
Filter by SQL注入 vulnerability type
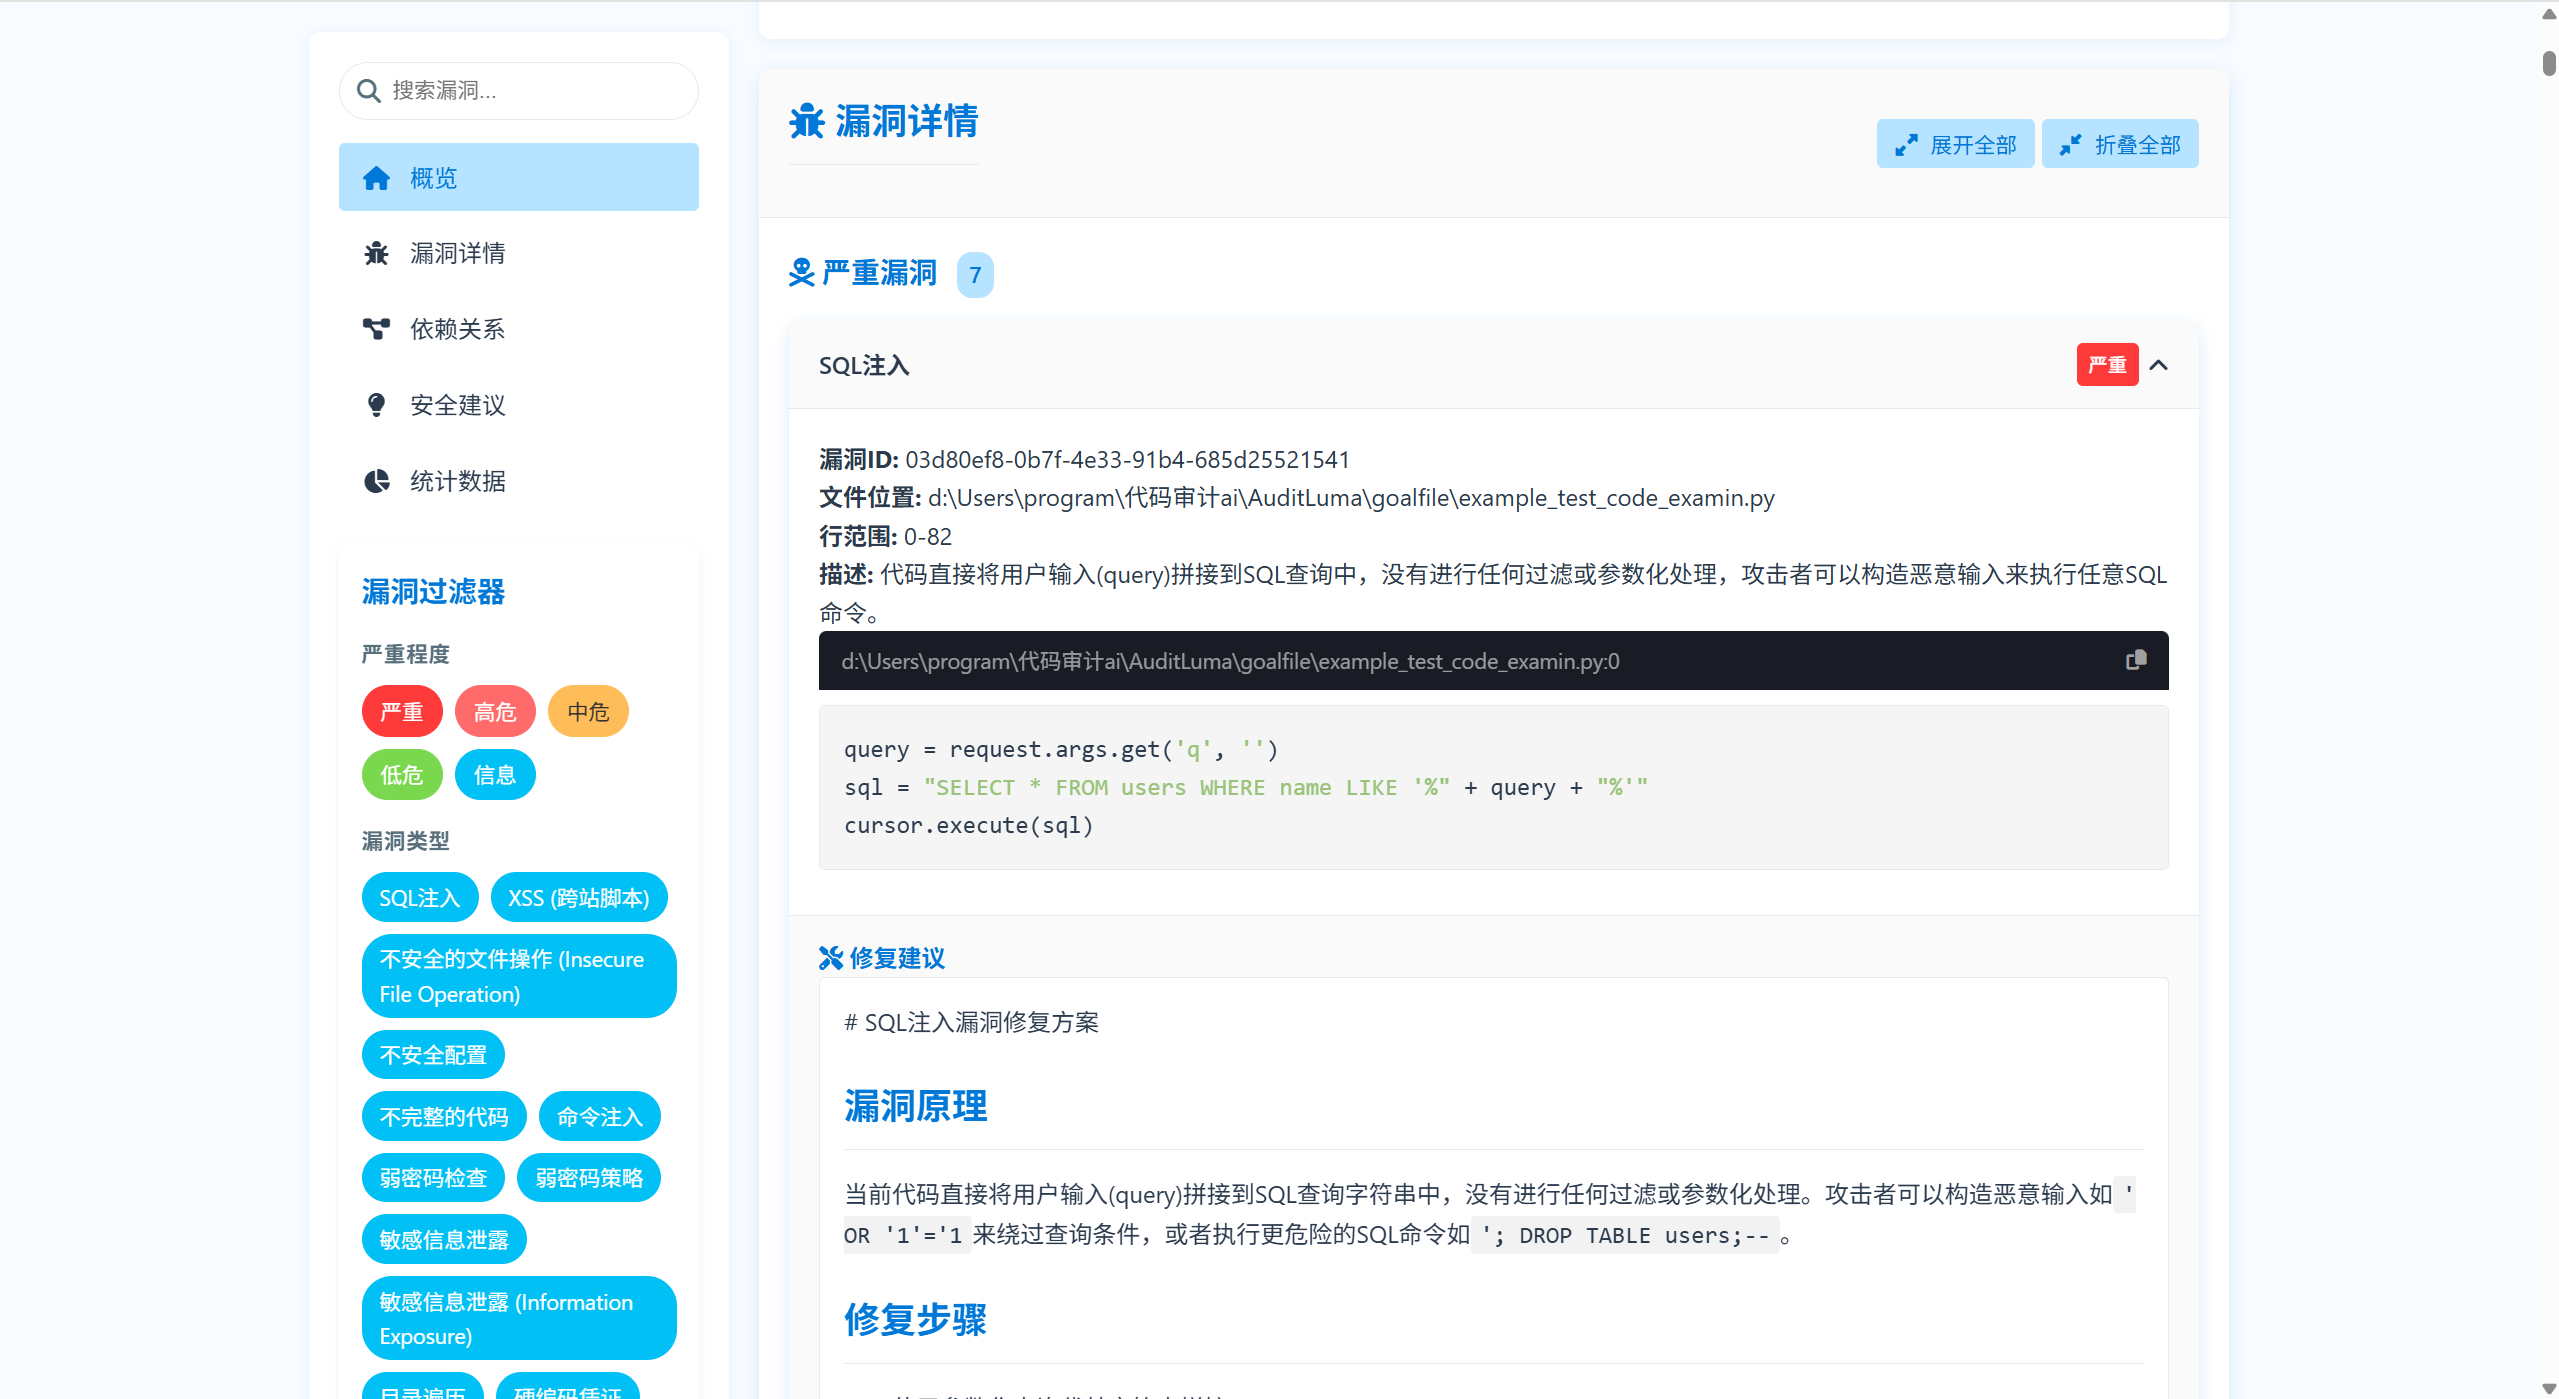(420, 898)
